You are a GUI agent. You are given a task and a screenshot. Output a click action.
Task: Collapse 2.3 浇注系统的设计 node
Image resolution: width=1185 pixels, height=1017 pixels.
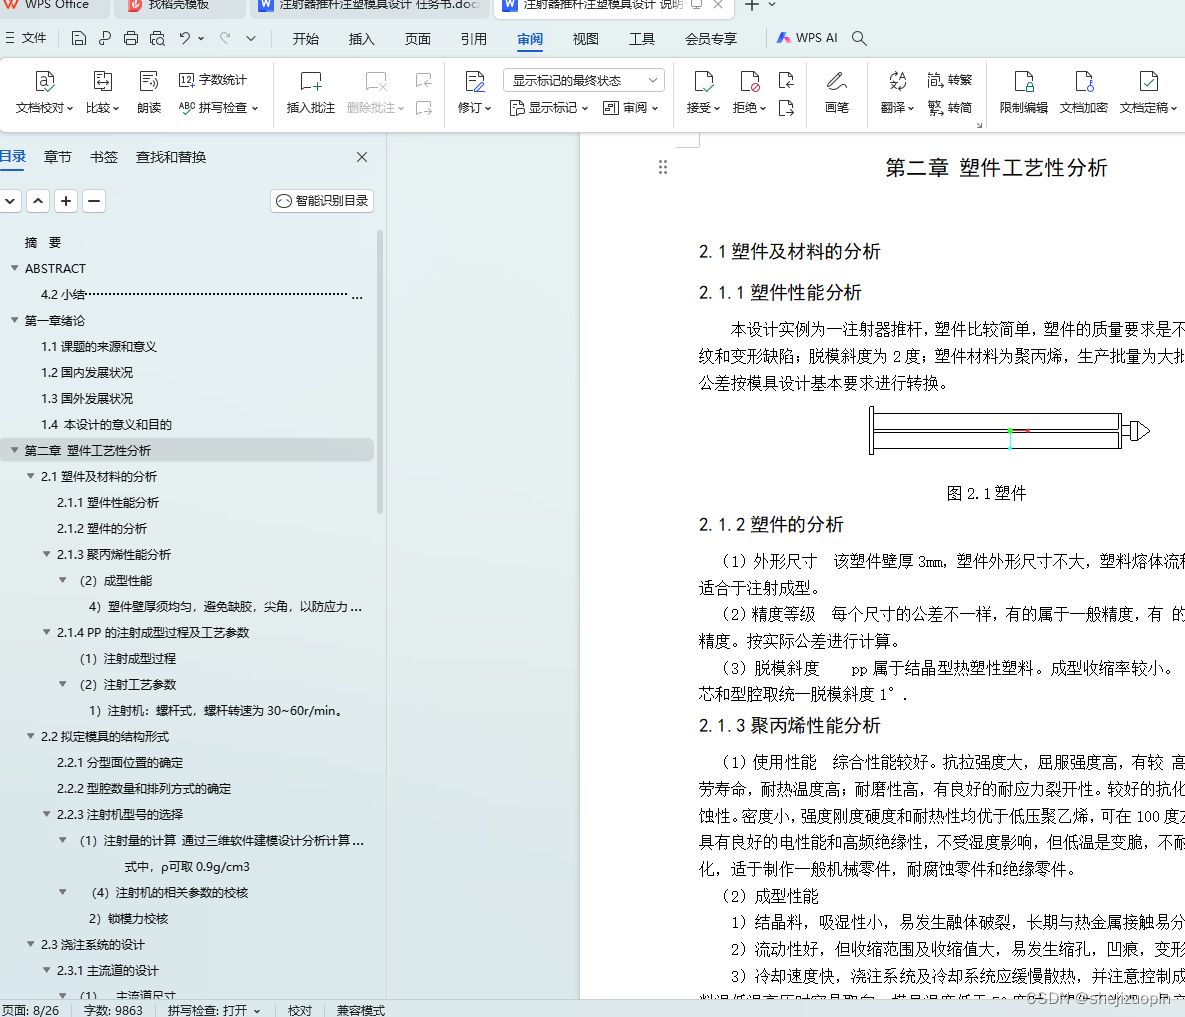pyautogui.click(x=30, y=944)
